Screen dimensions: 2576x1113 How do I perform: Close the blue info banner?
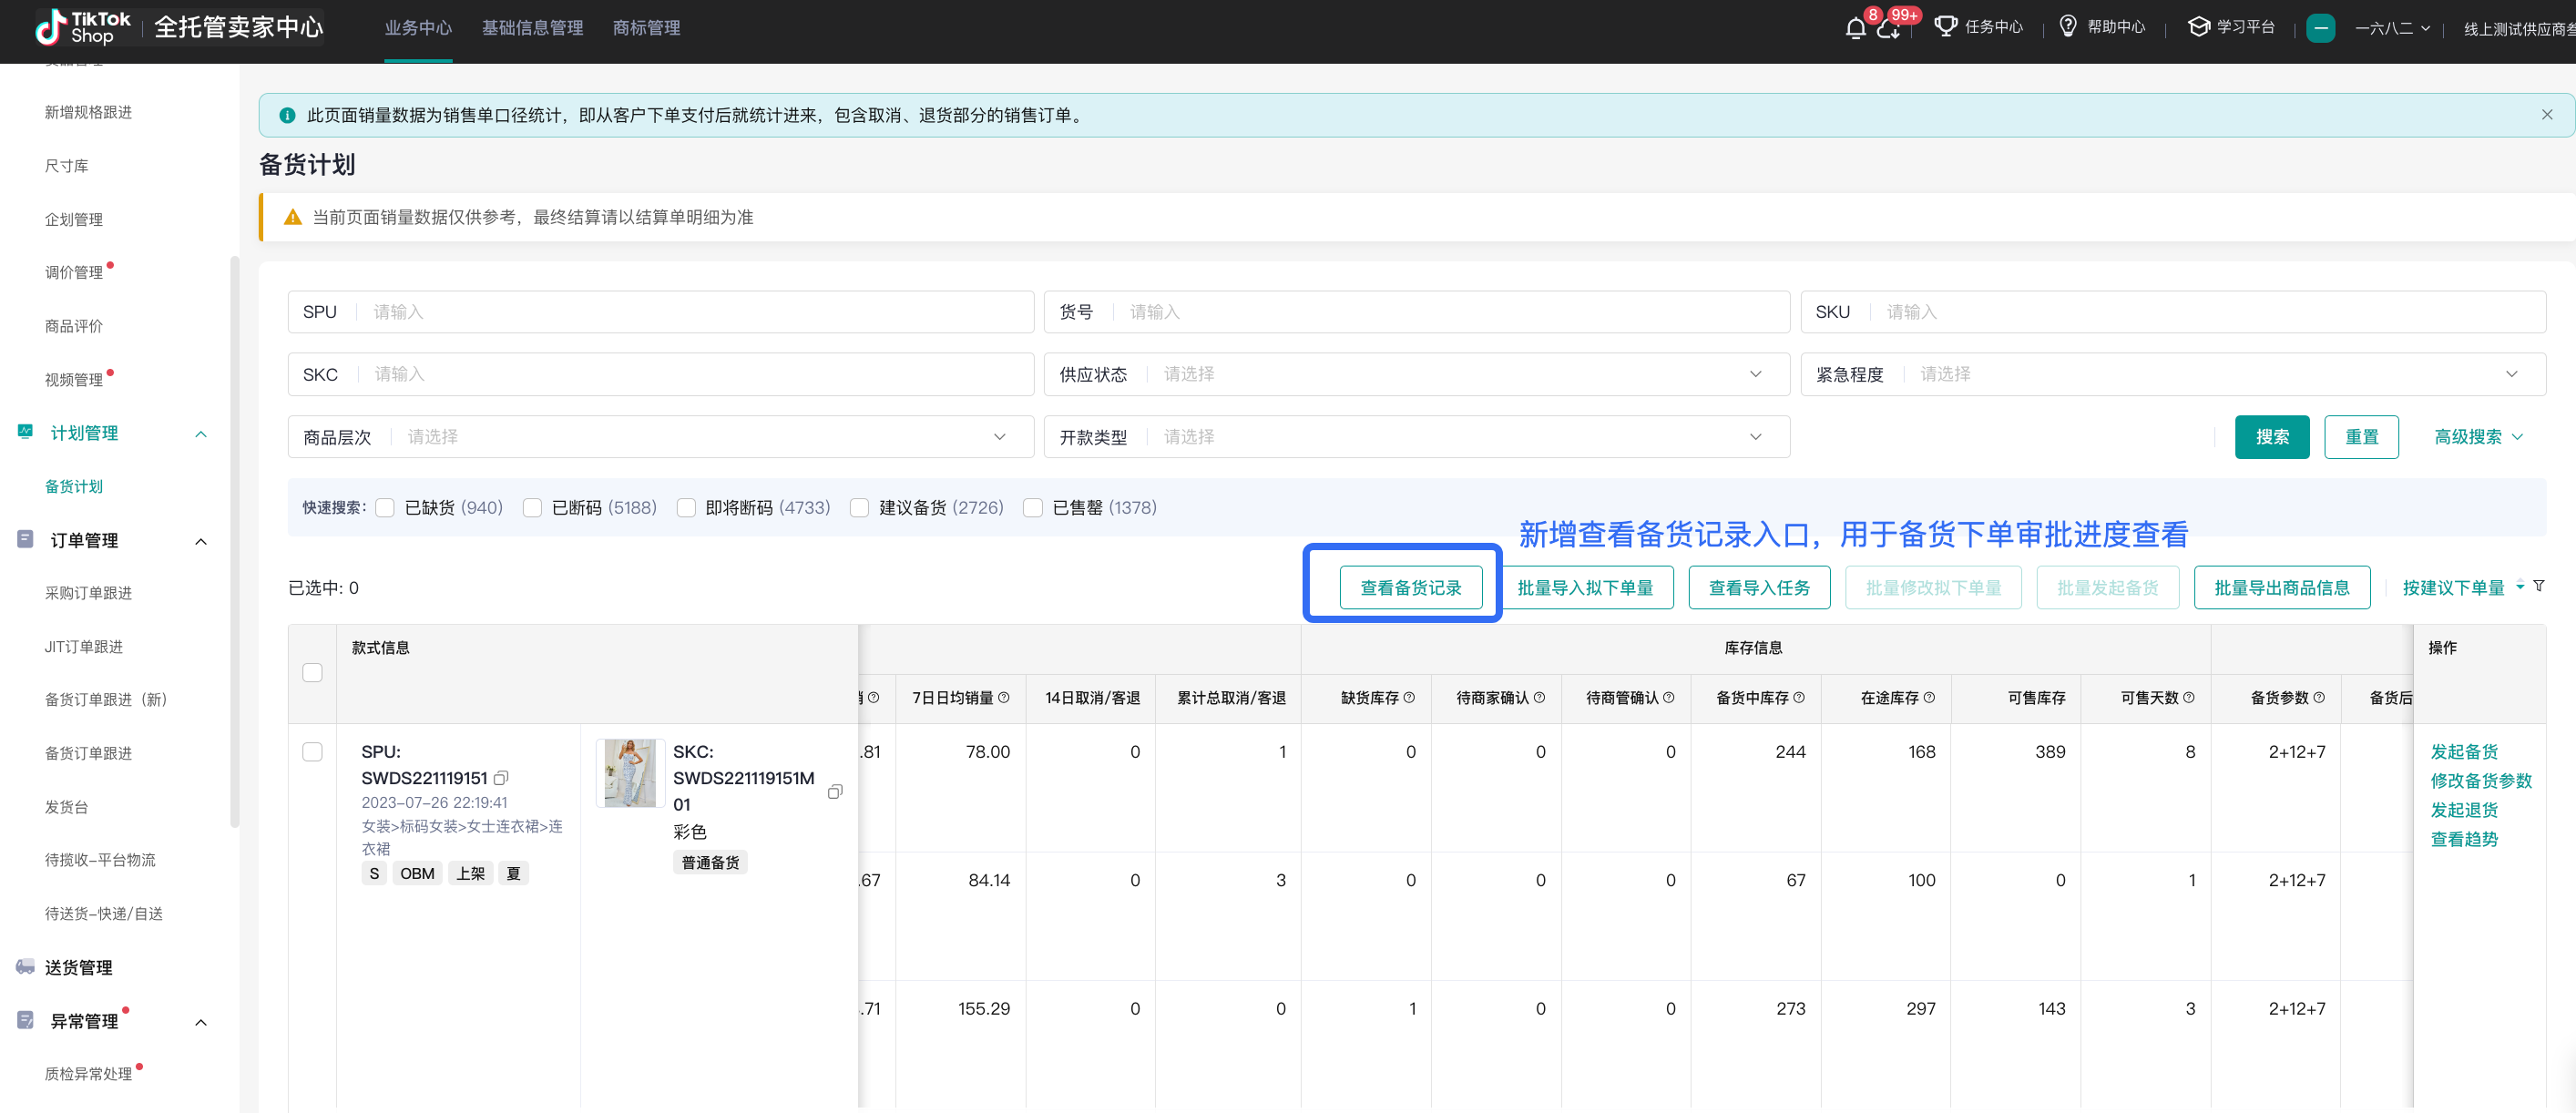[2546, 115]
